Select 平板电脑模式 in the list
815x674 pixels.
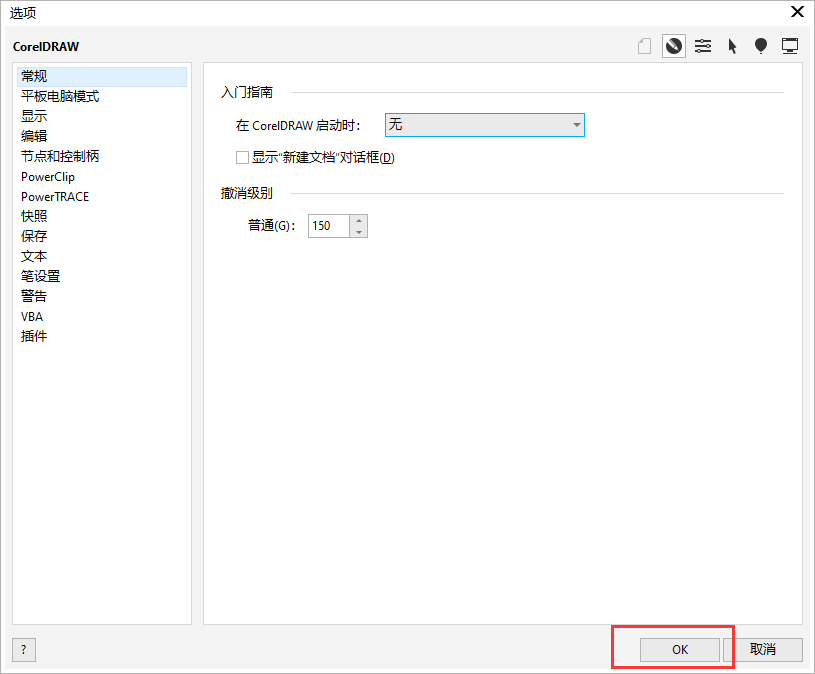point(102,97)
